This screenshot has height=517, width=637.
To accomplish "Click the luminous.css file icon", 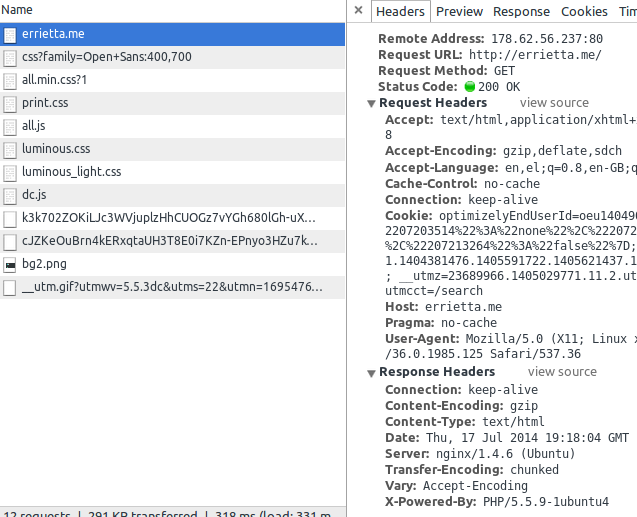I will pos(10,149).
